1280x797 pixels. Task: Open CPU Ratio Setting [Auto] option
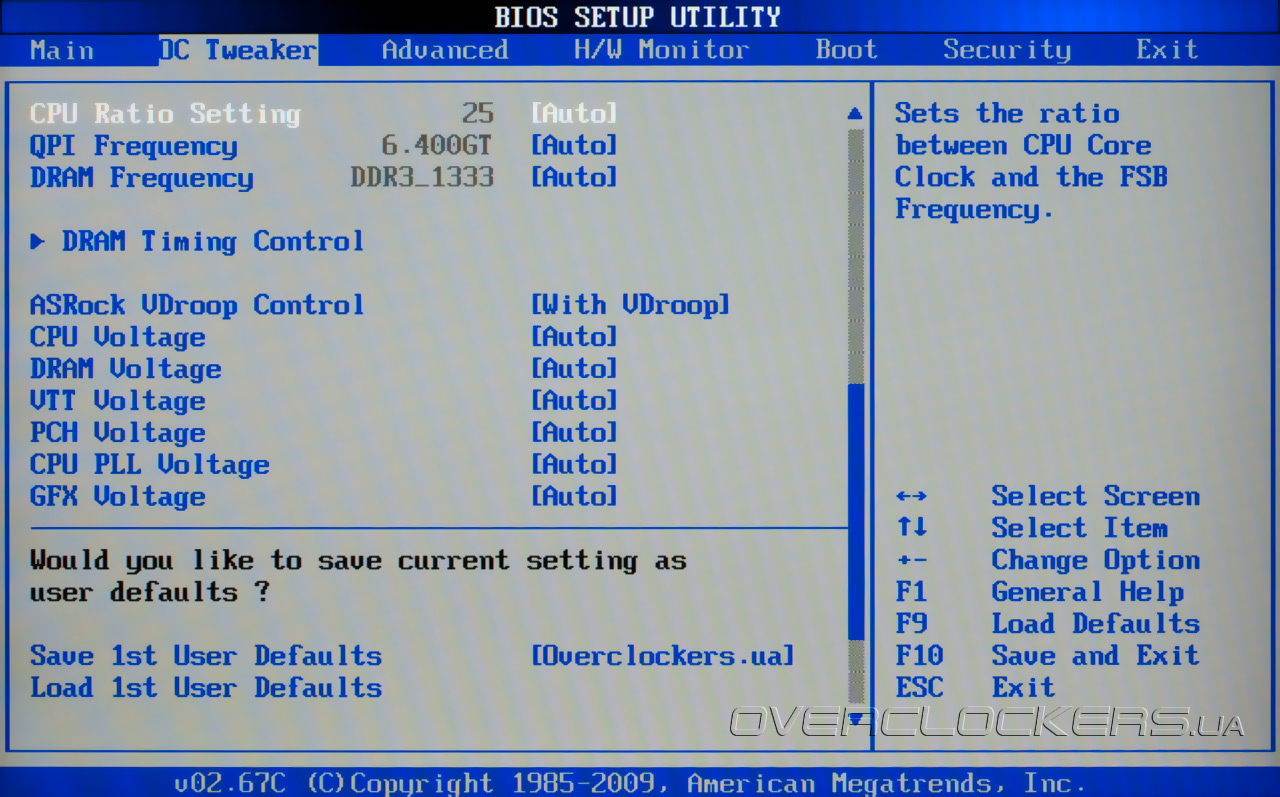pyautogui.click(x=574, y=113)
